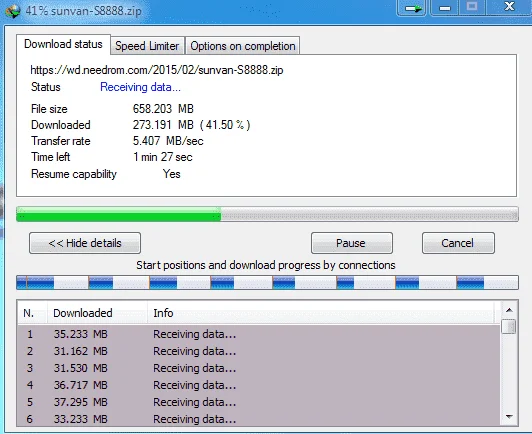Click the green download progress bar
This screenshot has width=532, height=434.
(267, 214)
